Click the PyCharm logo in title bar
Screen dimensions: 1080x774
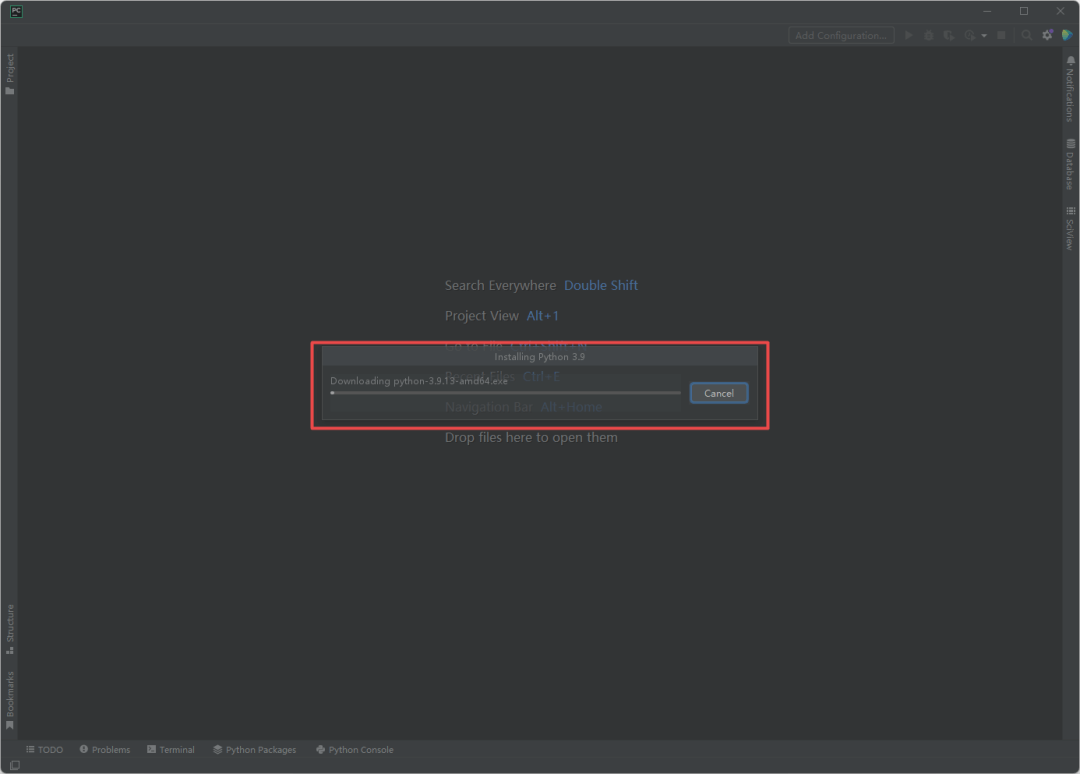click(x=16, y=11)
